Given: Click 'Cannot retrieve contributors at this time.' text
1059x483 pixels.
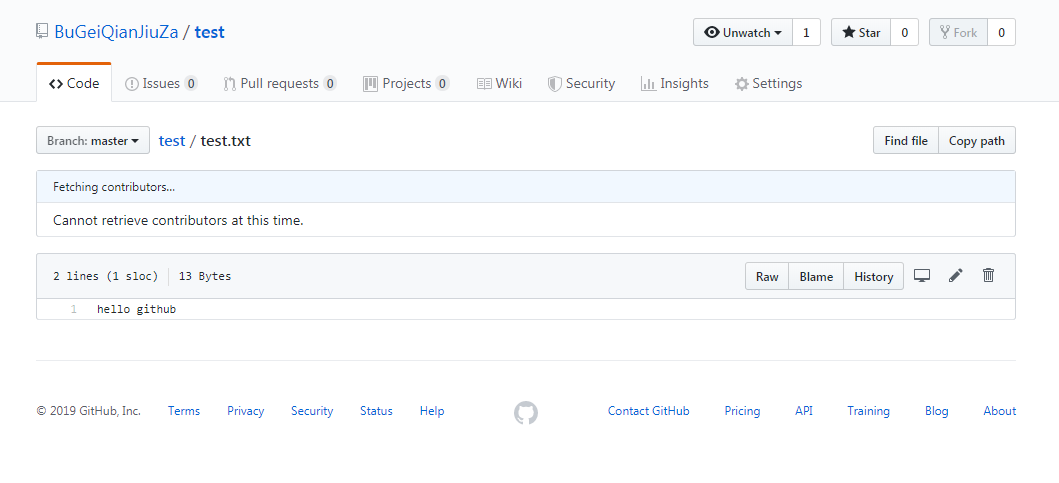Looking at the screenshot, I should [x=178, y=220].
